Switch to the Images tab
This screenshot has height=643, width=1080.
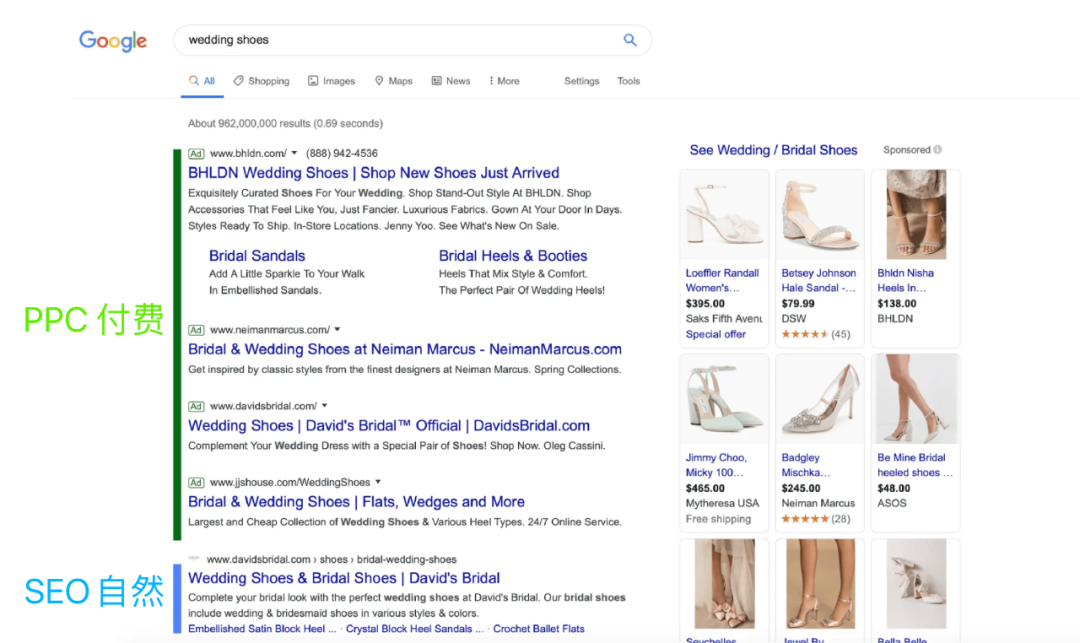pos(331,81)
